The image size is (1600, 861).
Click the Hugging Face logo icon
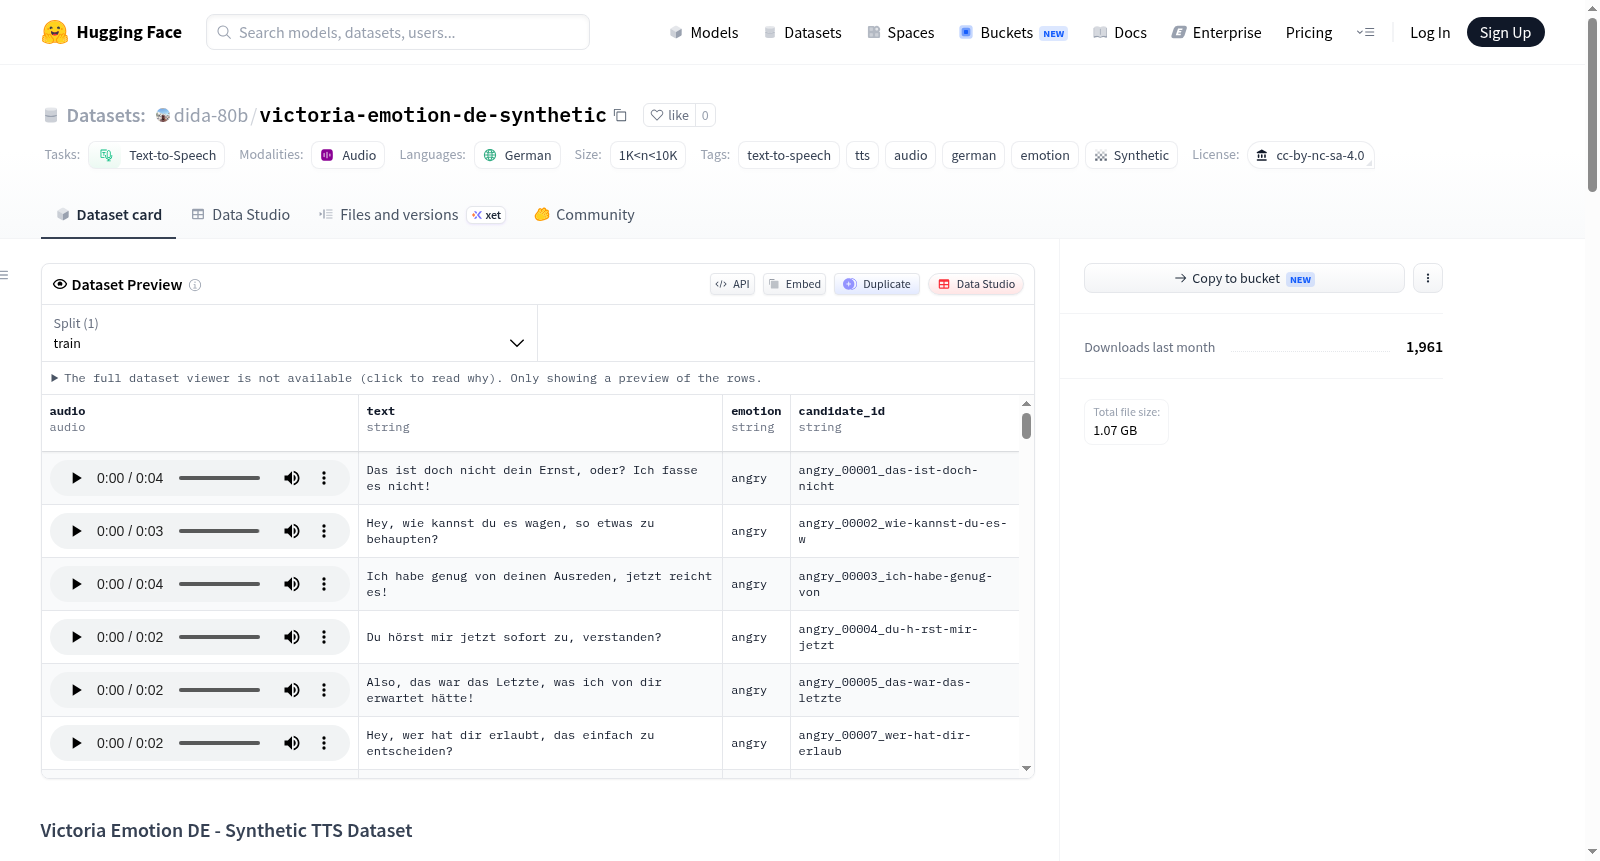(55, 32)
